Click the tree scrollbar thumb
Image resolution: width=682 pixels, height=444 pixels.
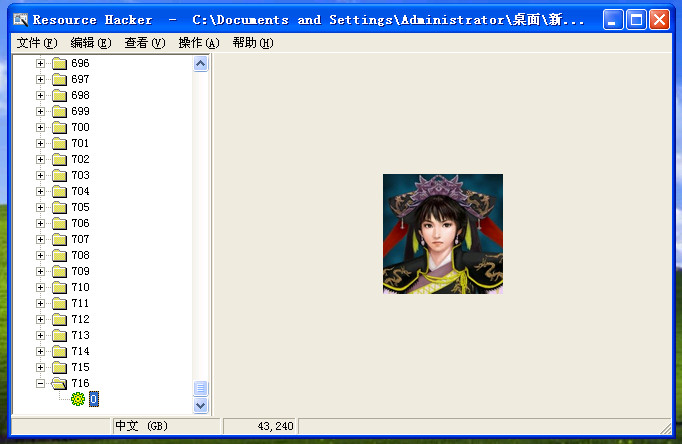[x=201, y=388]
